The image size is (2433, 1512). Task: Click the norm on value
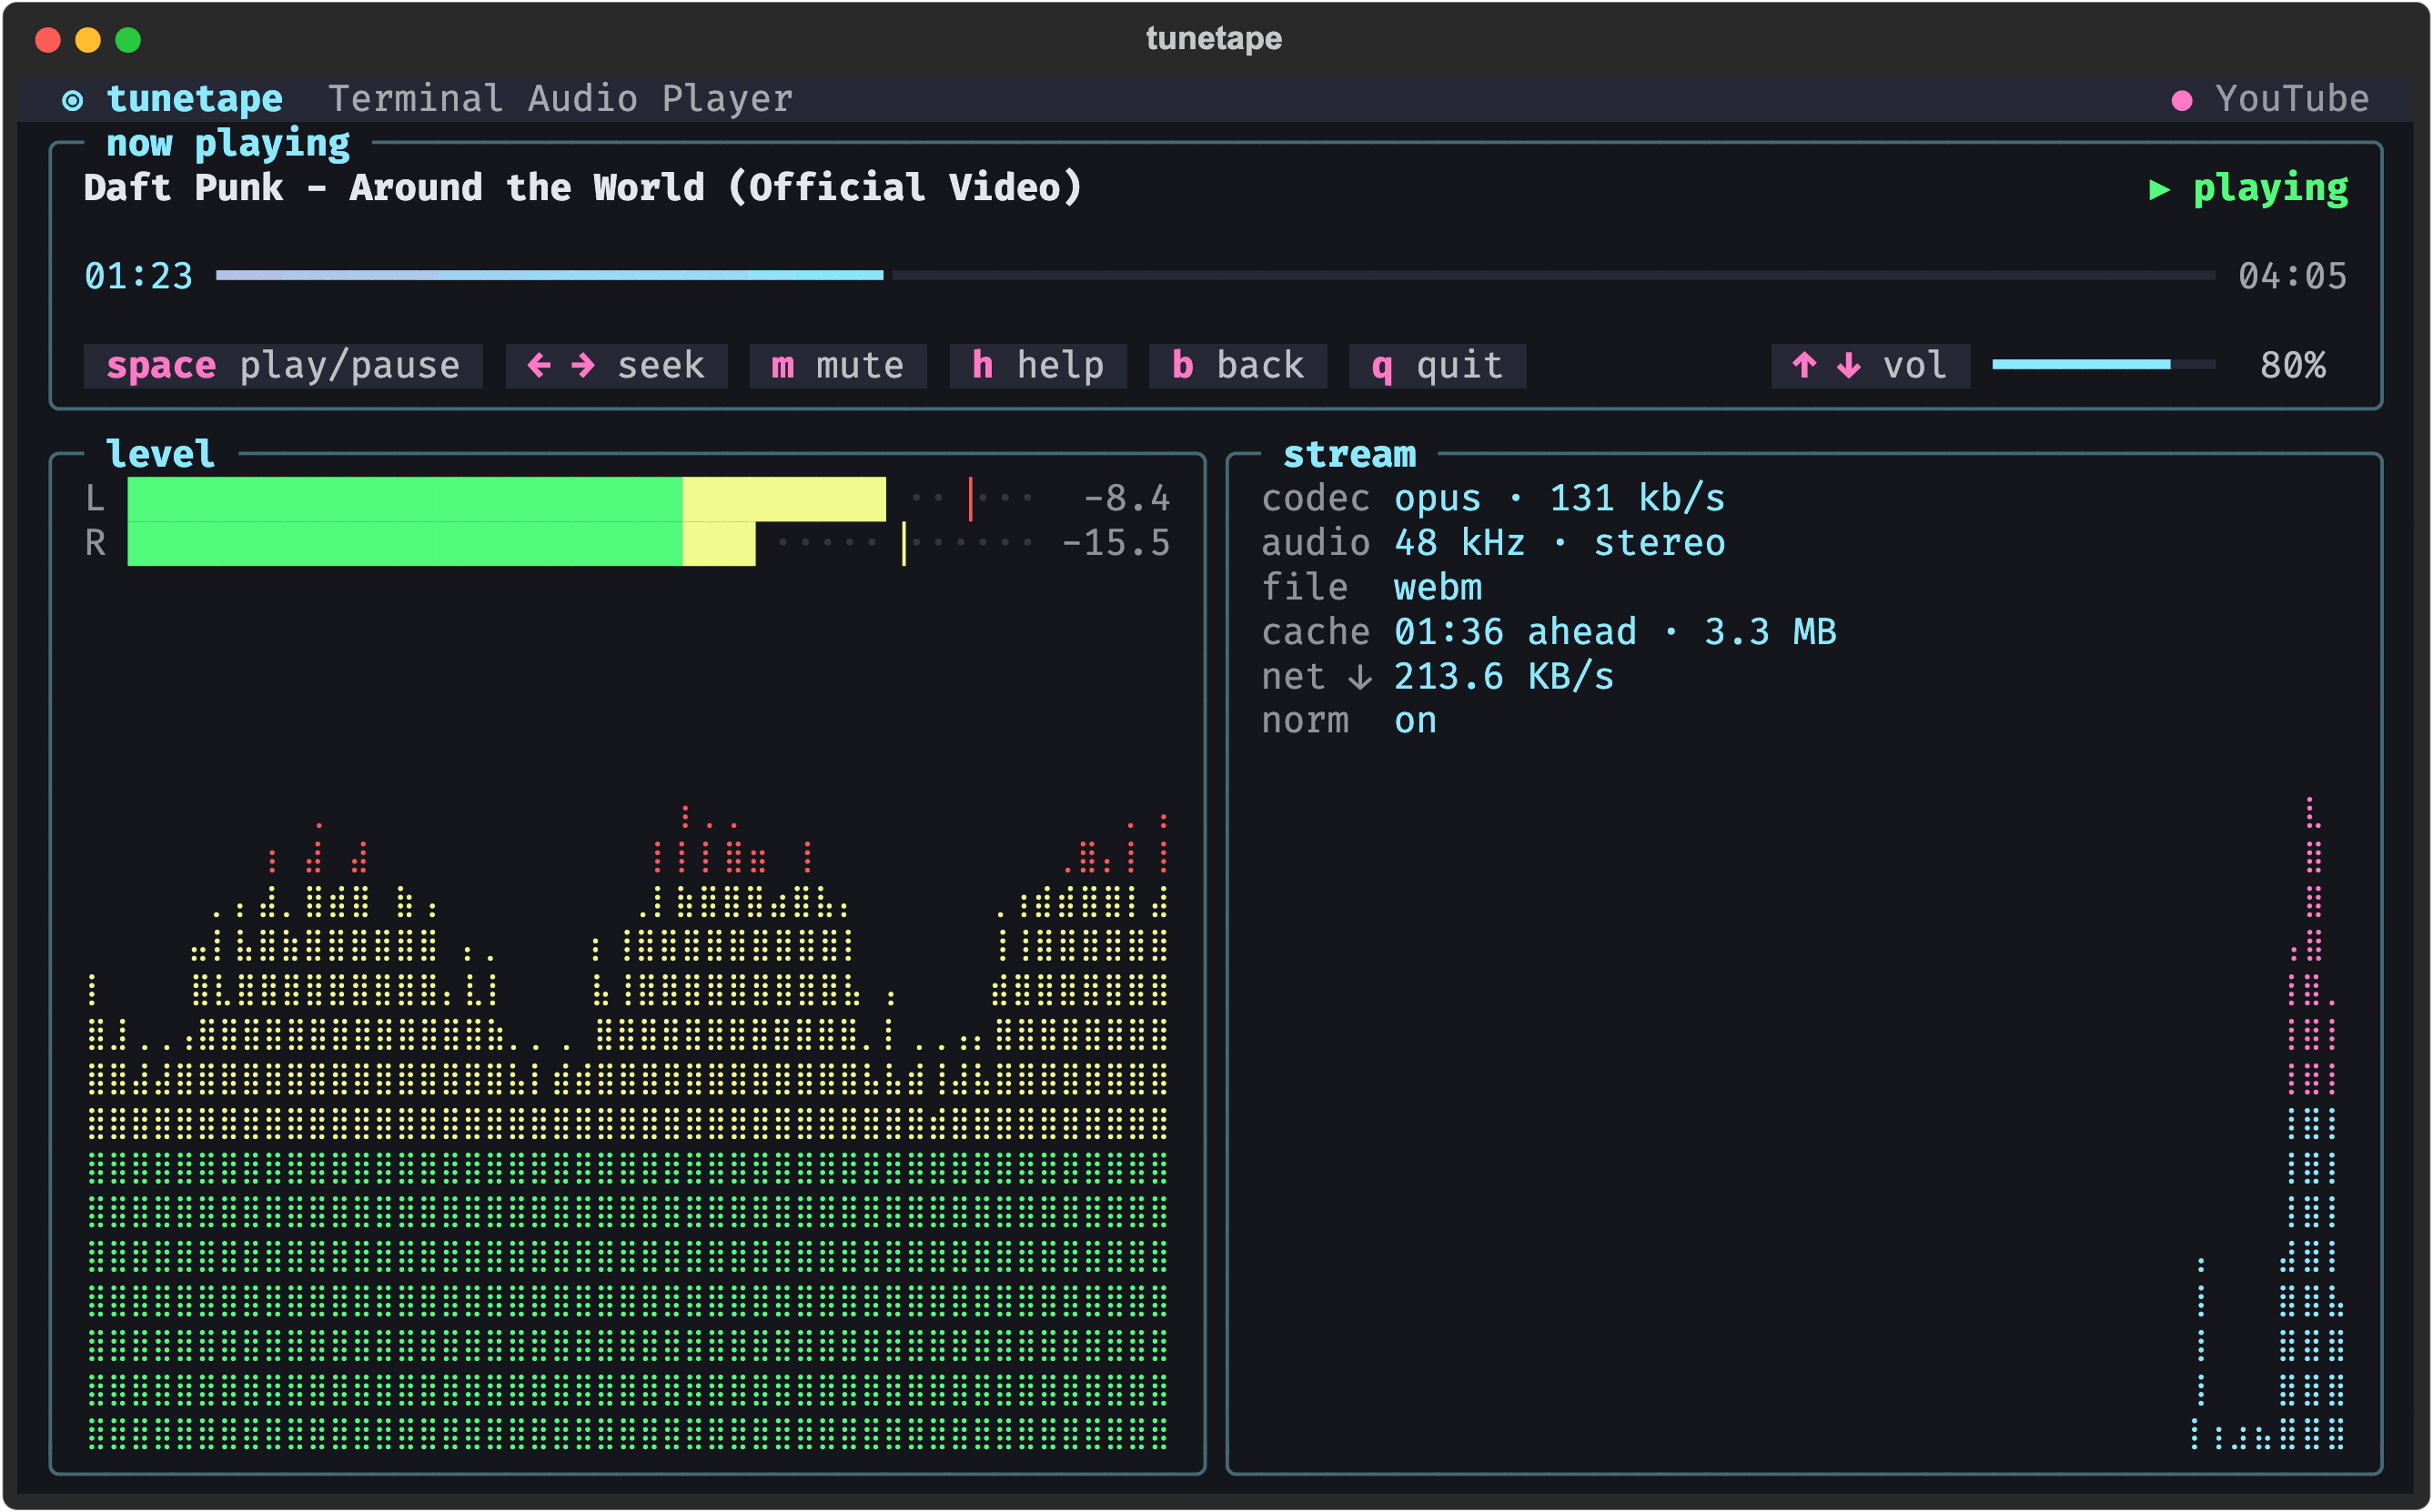pyautogui.click(x=1415, y=721)
